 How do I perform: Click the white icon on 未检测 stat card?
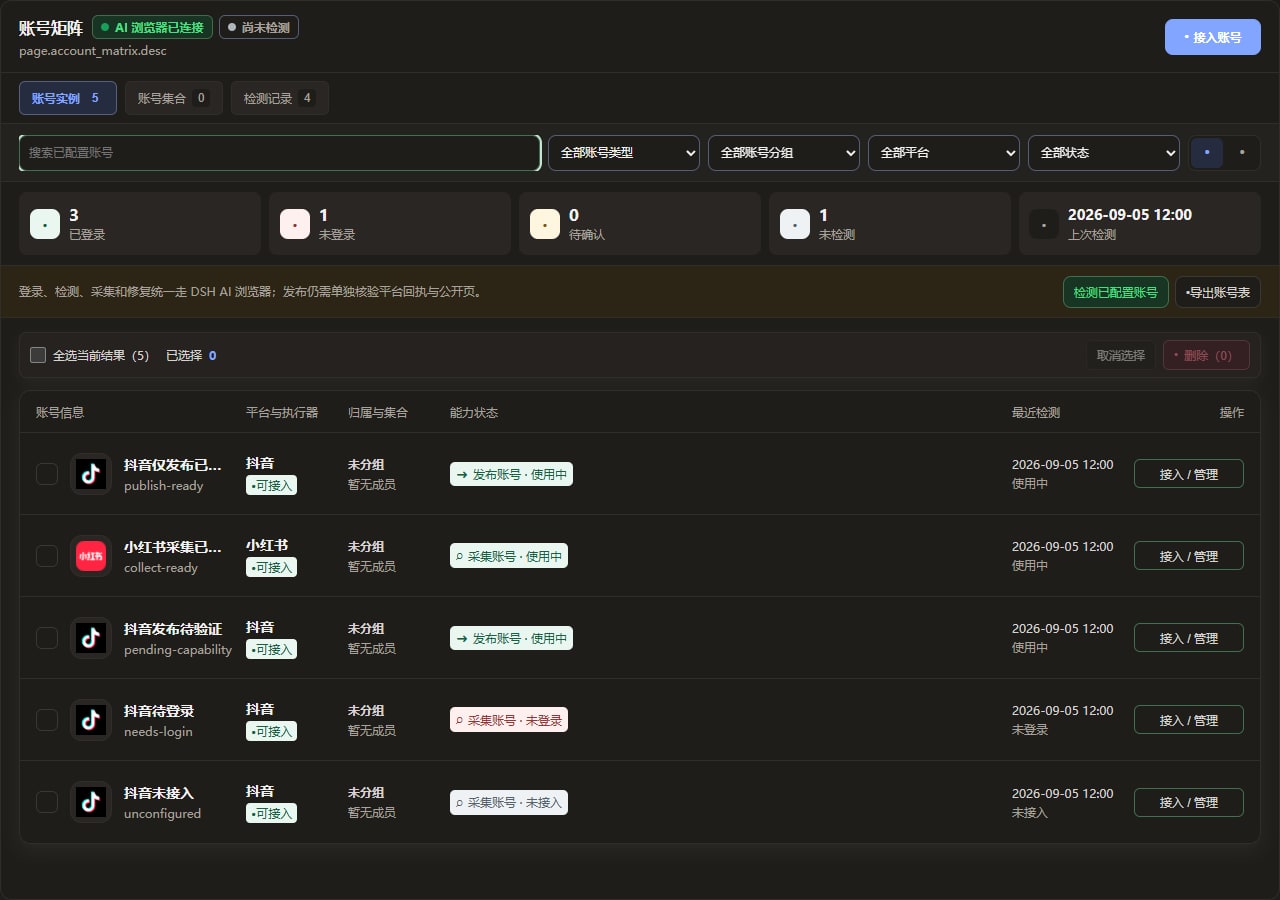(x=795, y=224)
